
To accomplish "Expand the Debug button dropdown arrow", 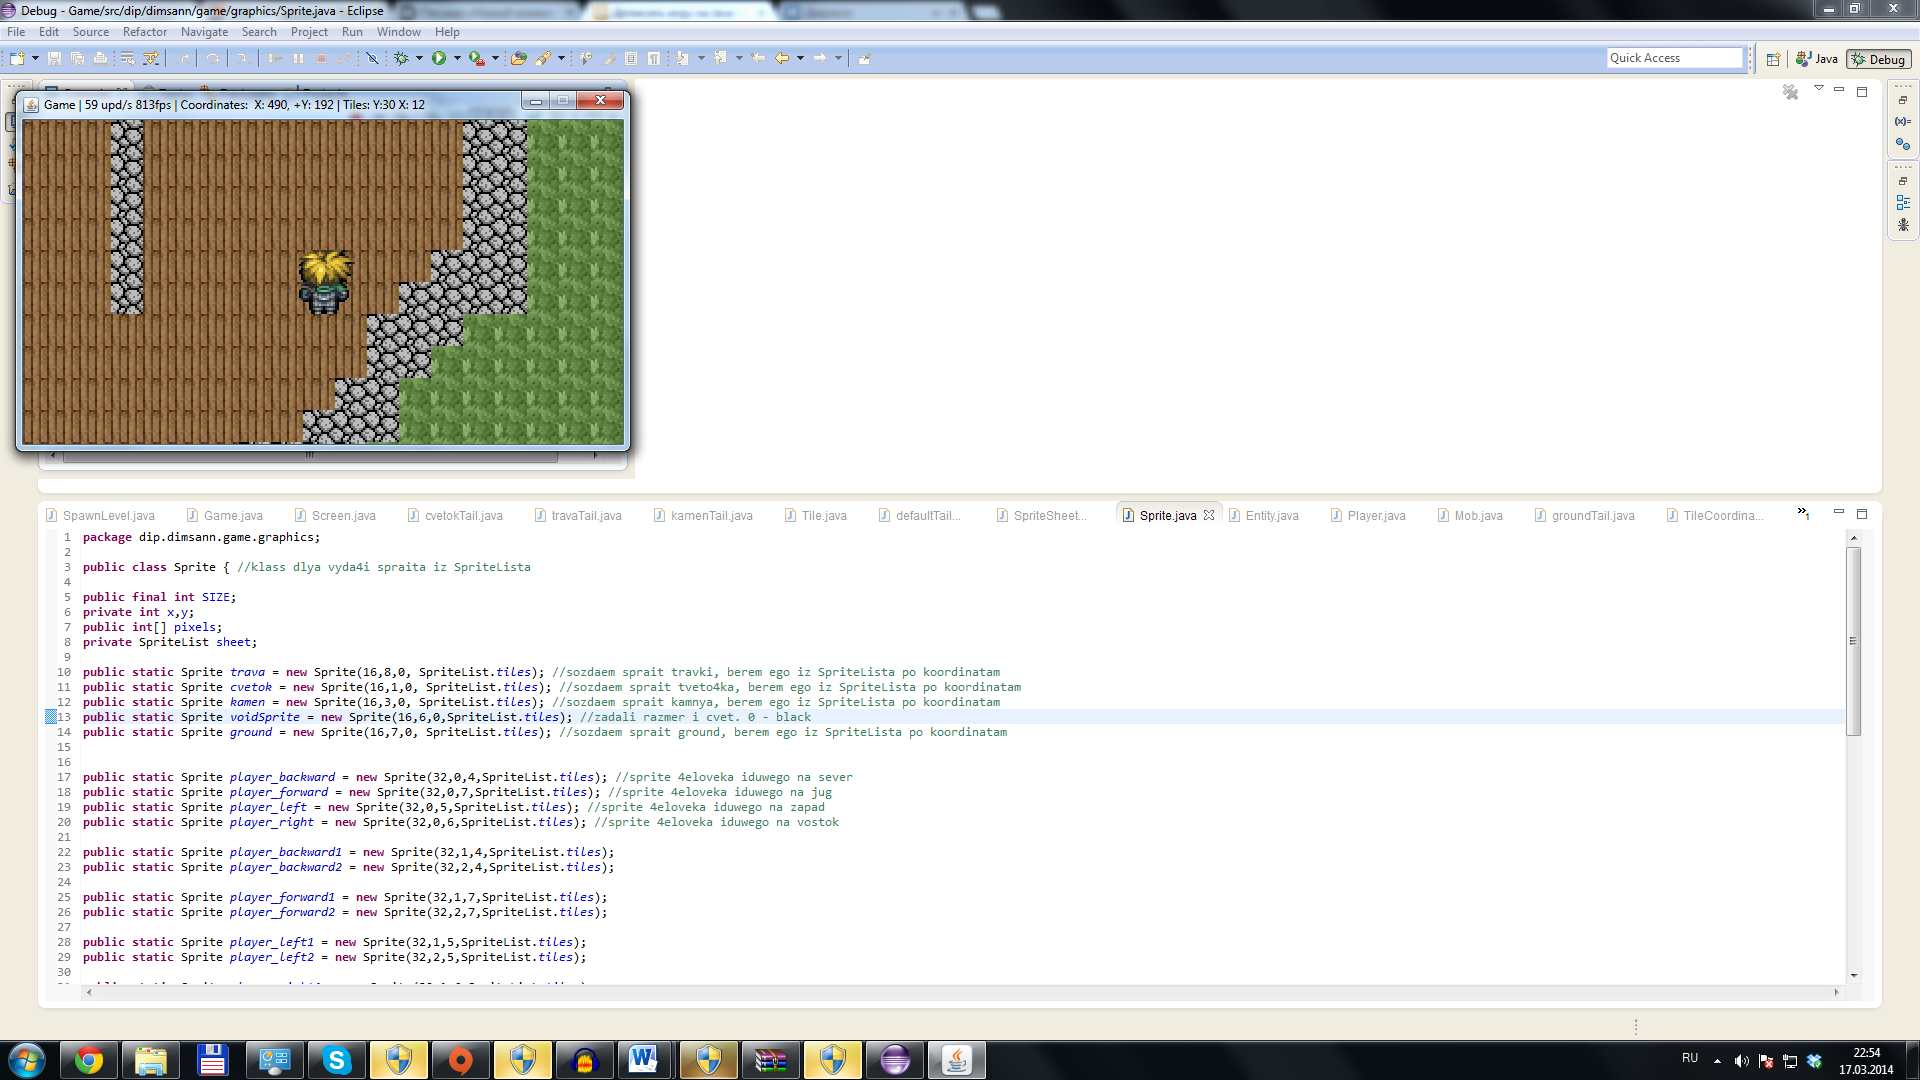I will tap(419, 58).
